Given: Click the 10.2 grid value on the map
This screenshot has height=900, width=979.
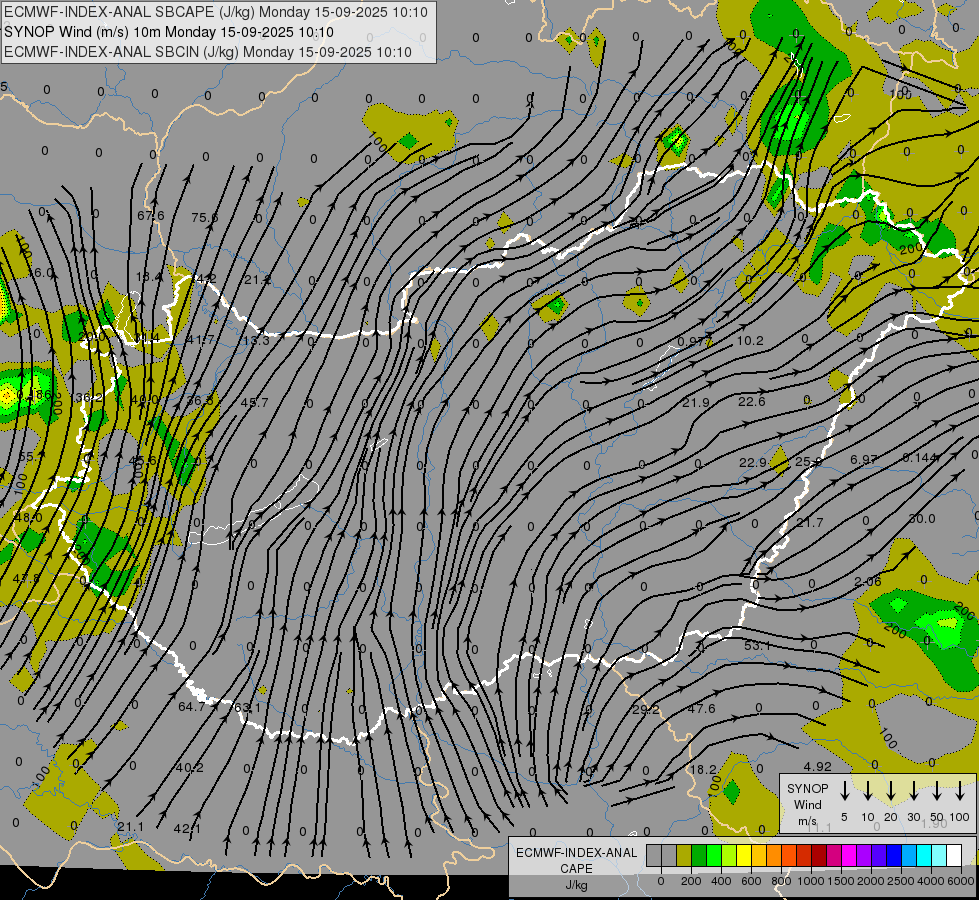Looking at the screenshot, I should click(x=750, y=340).
